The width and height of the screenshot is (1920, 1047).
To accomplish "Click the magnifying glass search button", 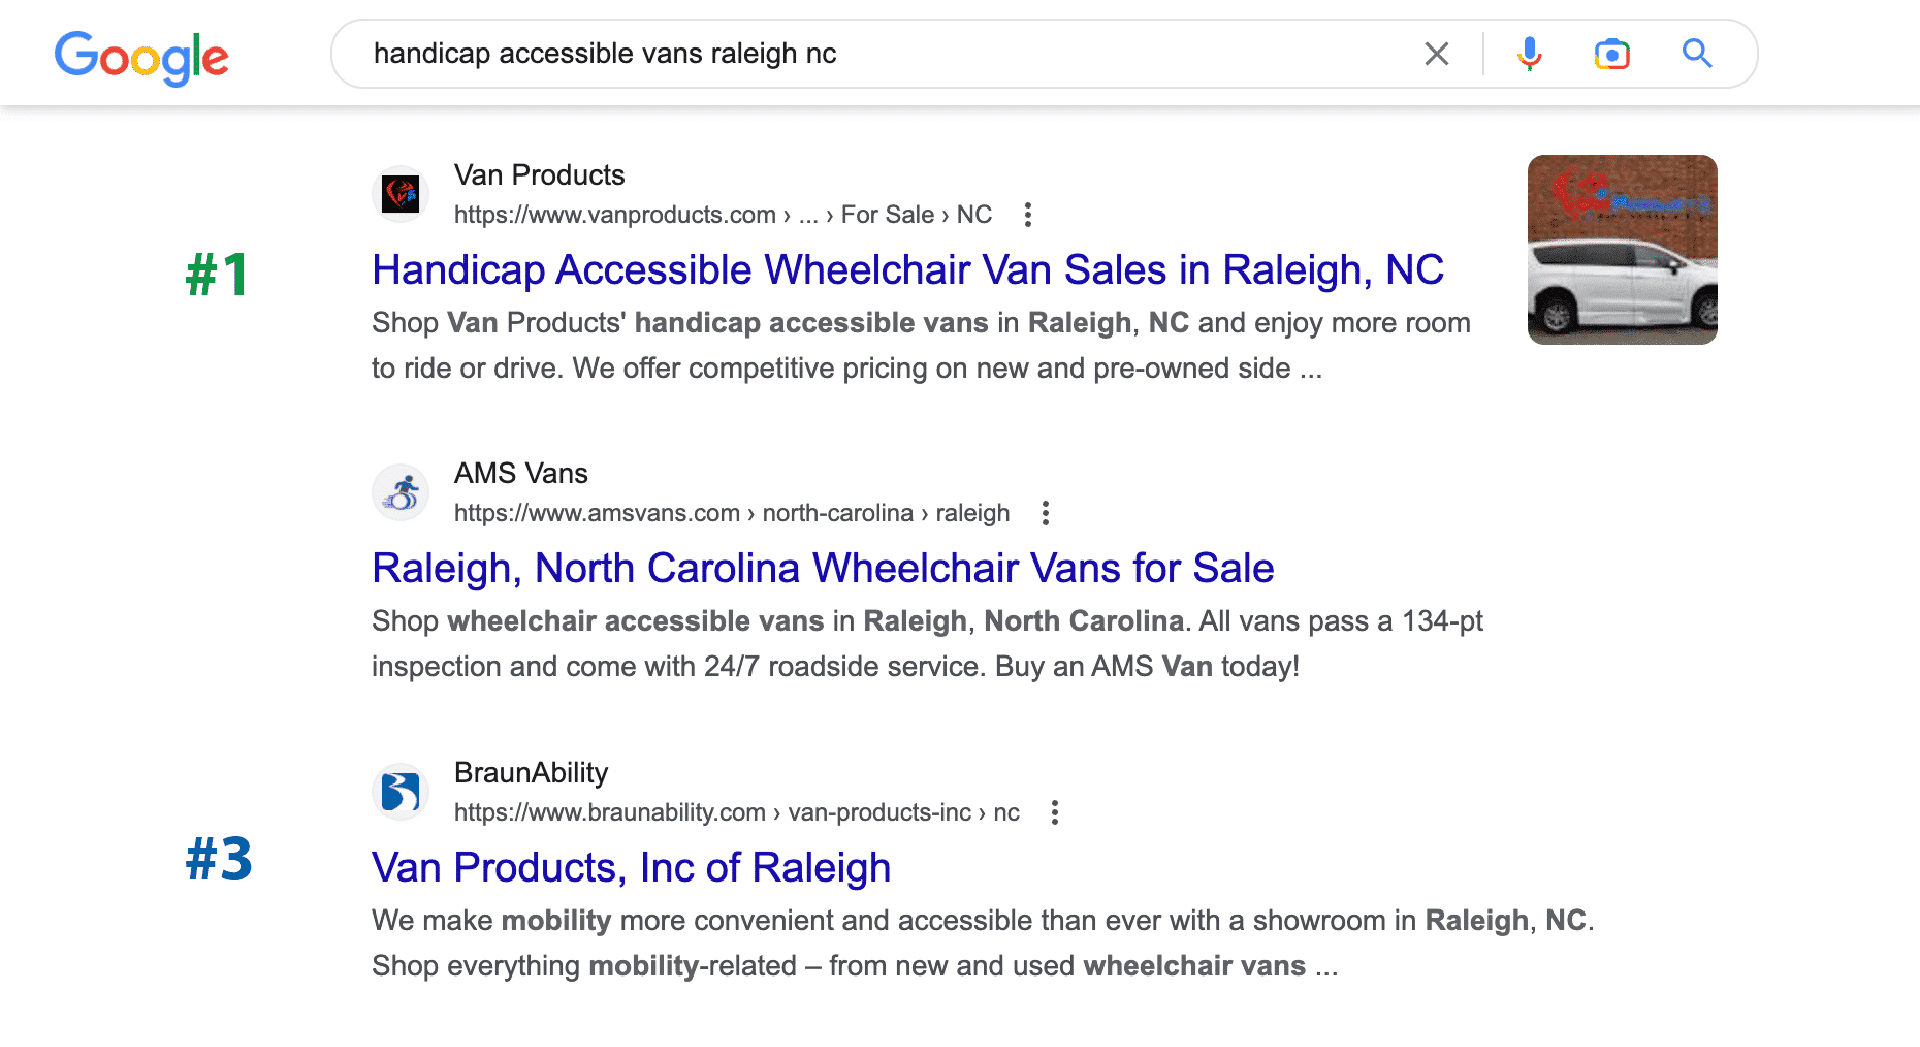I will [1697, 54].
